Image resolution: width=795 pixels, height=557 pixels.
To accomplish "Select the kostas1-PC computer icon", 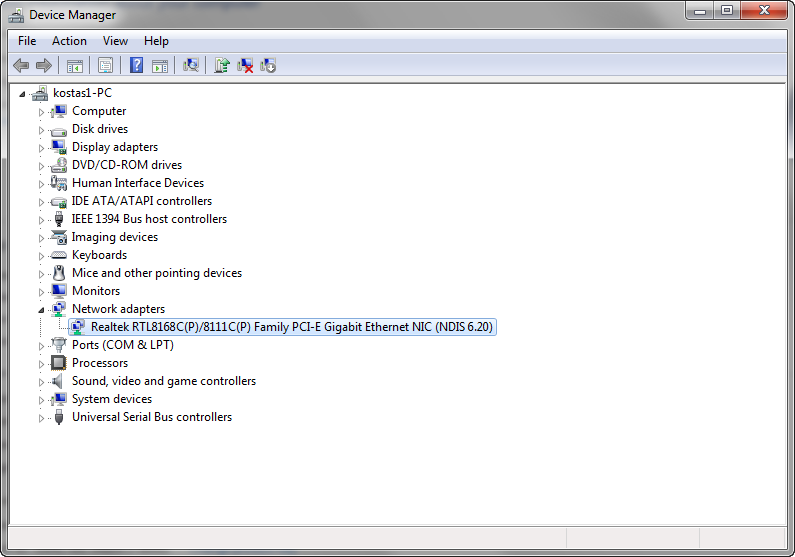I will click(40, 93).
